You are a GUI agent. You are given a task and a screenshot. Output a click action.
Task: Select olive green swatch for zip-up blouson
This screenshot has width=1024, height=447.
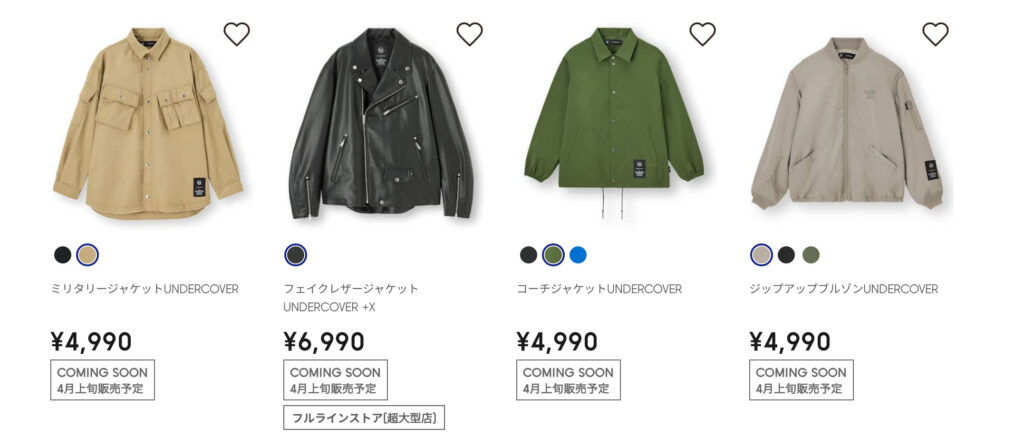click(810, 255)
